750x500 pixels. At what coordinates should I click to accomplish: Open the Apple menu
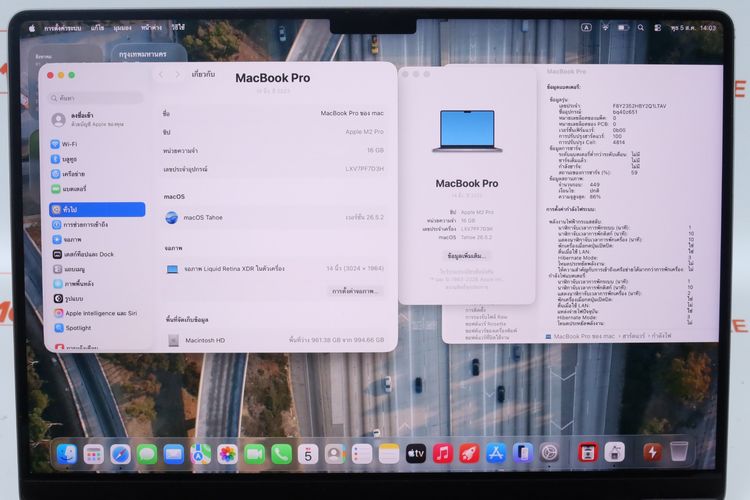pos(32,28)
